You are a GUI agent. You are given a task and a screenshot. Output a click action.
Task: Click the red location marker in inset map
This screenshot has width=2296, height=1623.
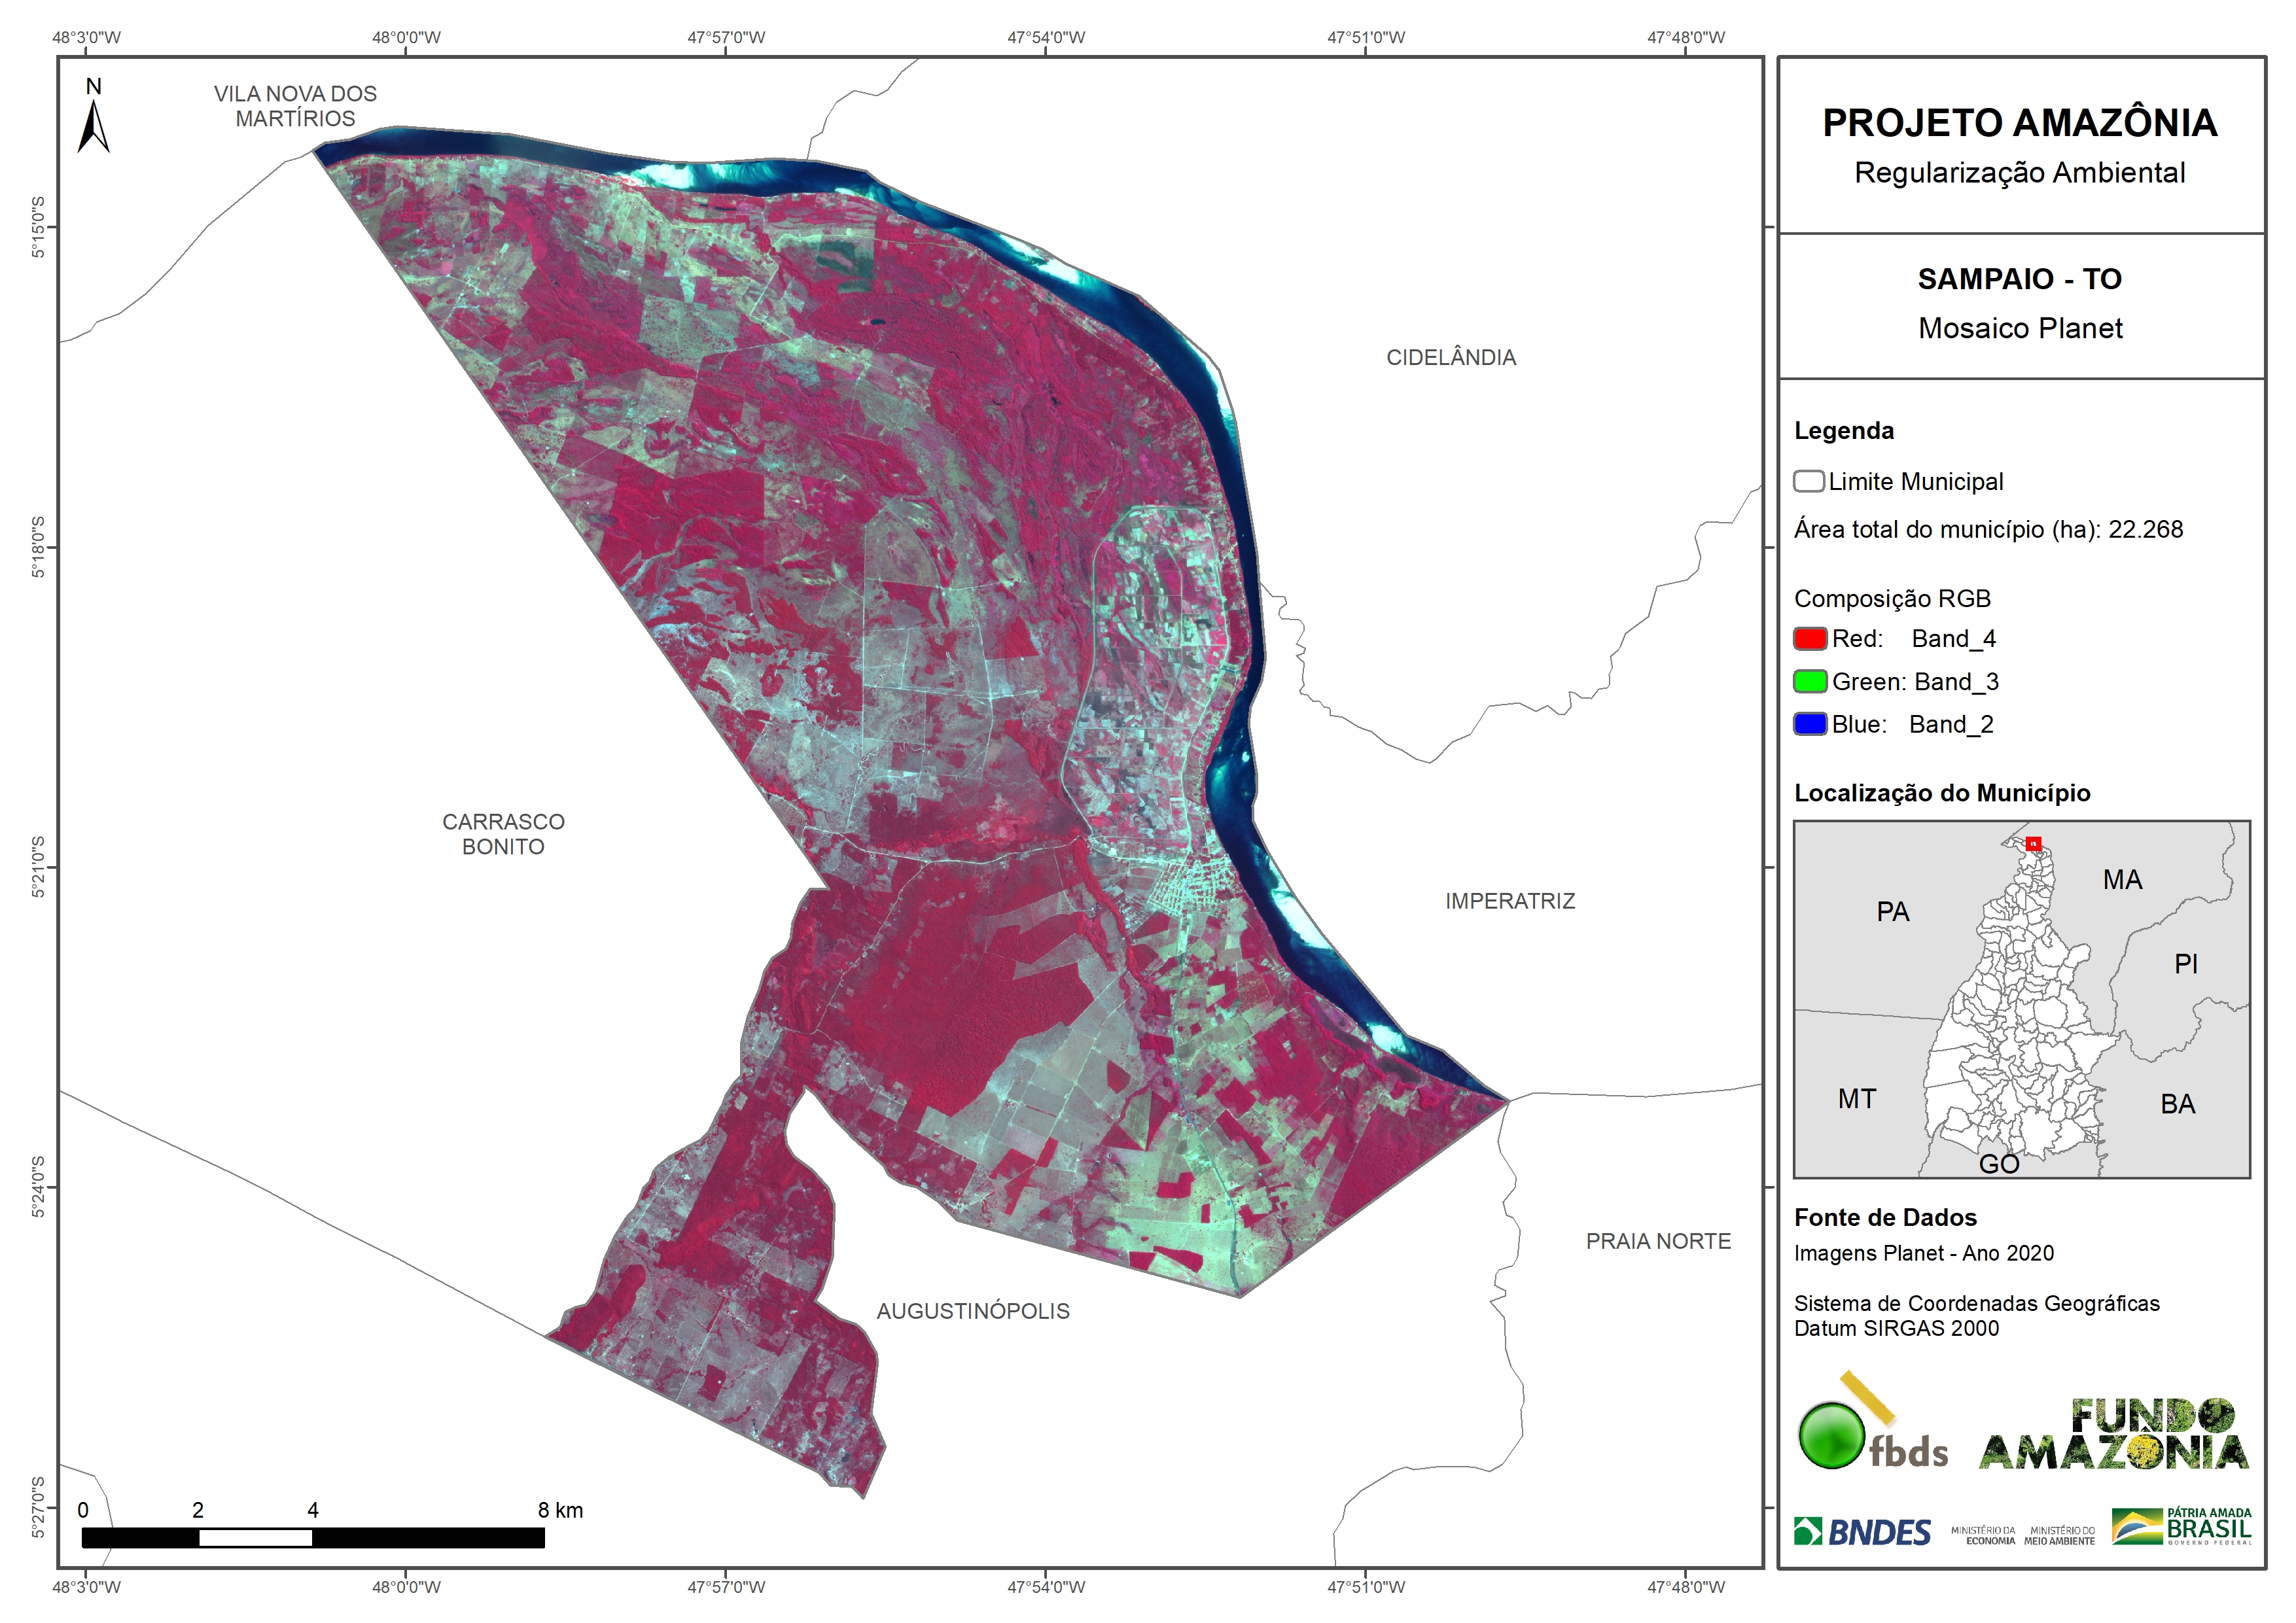click(2033, 843)
